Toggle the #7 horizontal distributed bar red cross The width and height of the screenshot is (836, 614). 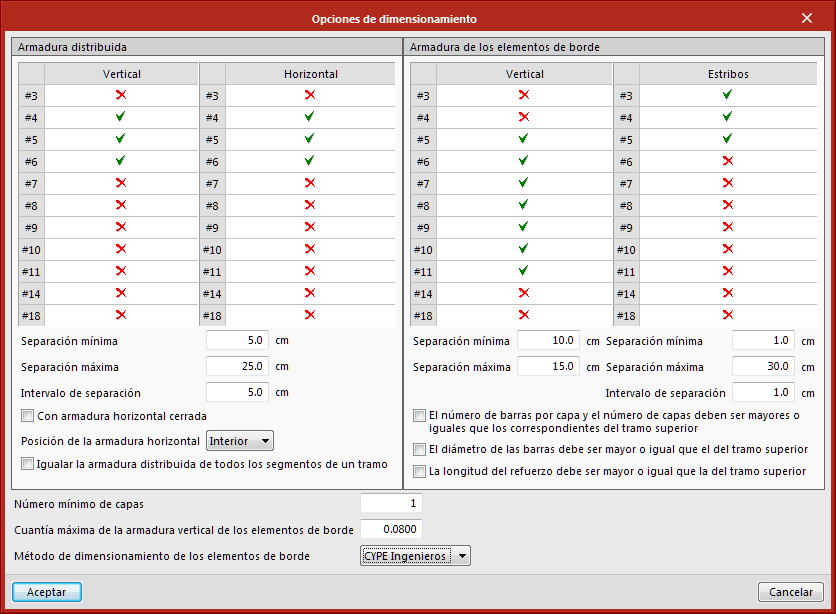(x=309, y=183)
